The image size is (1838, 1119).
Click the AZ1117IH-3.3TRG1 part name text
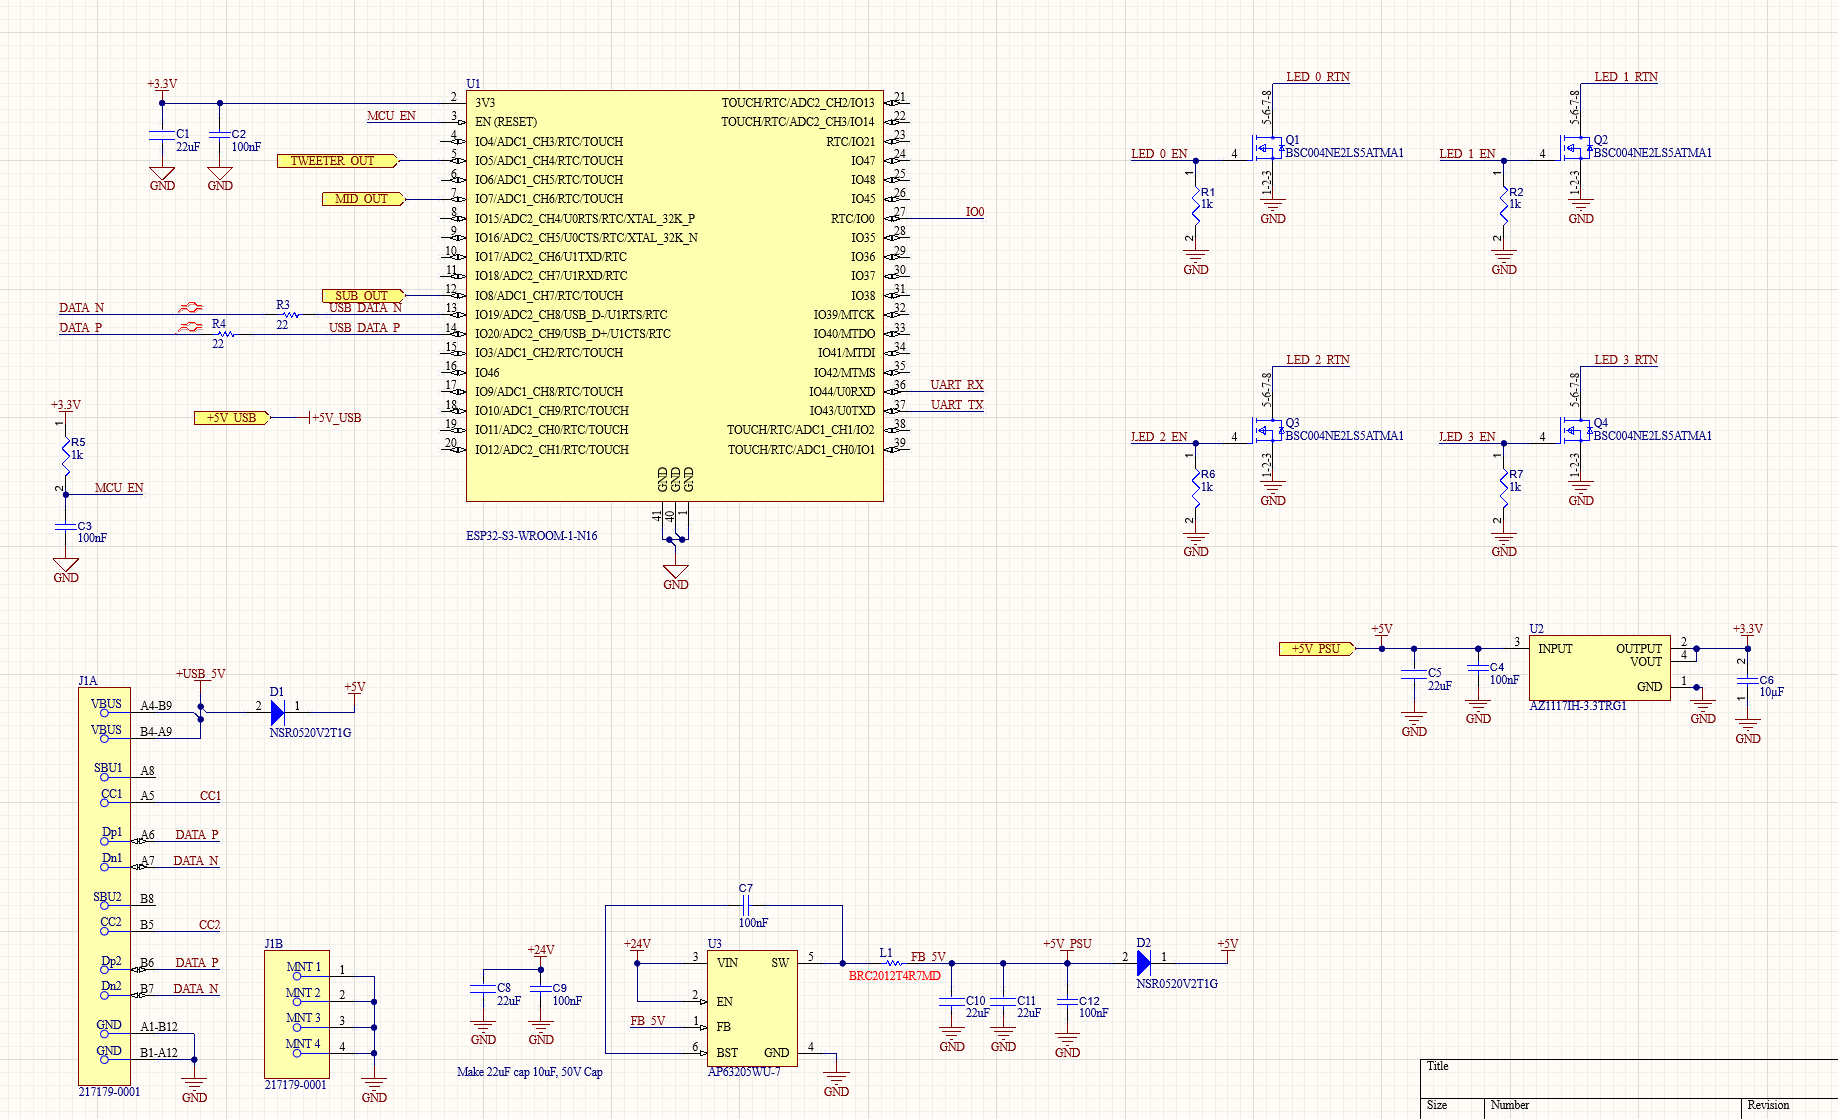[x=1578, y=706]
